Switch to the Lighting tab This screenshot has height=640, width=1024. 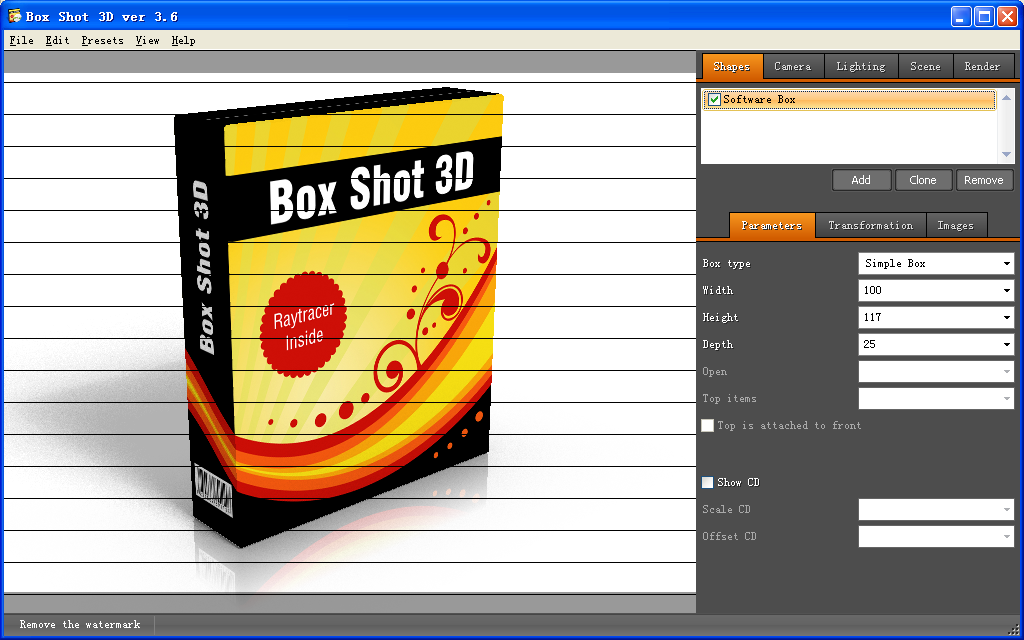[861, 67]
